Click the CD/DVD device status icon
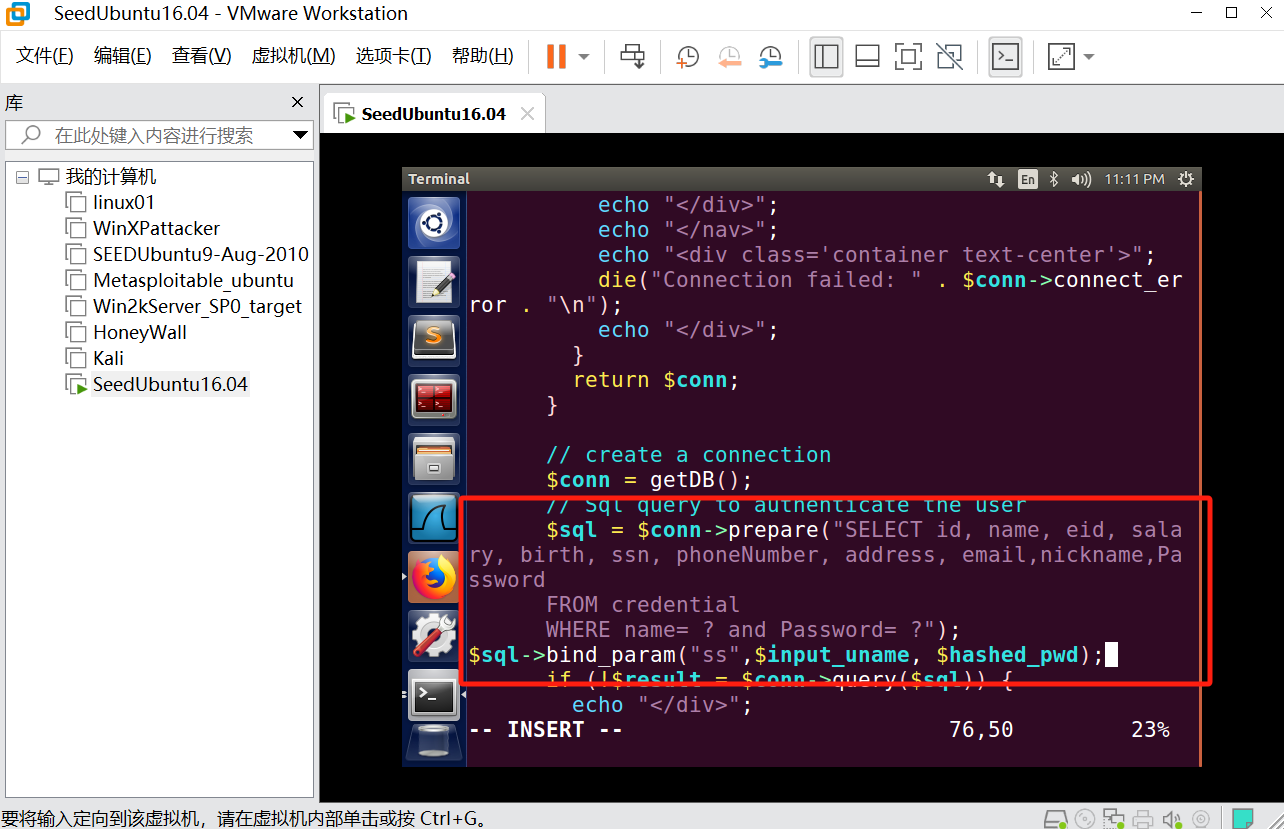Screen dimensions: 1284x829 pyautogui.click(x=1085, y=818)
